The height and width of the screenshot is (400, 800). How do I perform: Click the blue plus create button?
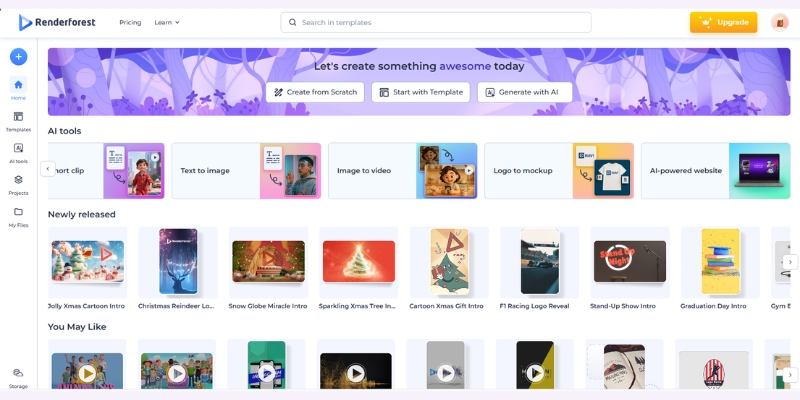(x=18, y=57)
